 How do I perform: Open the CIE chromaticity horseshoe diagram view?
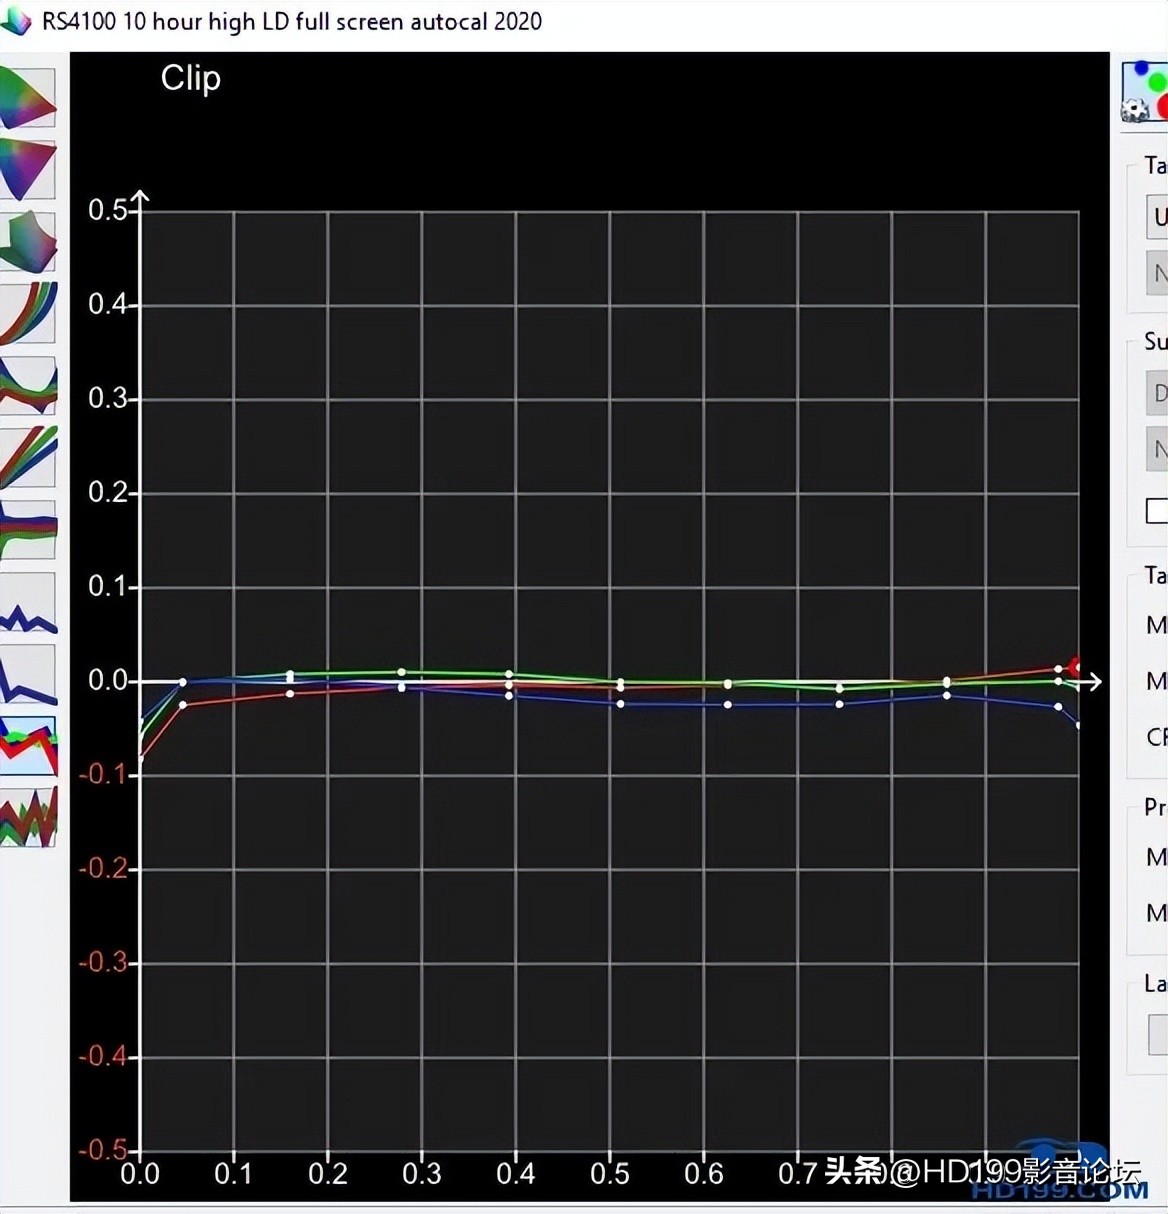pos(28,98)
